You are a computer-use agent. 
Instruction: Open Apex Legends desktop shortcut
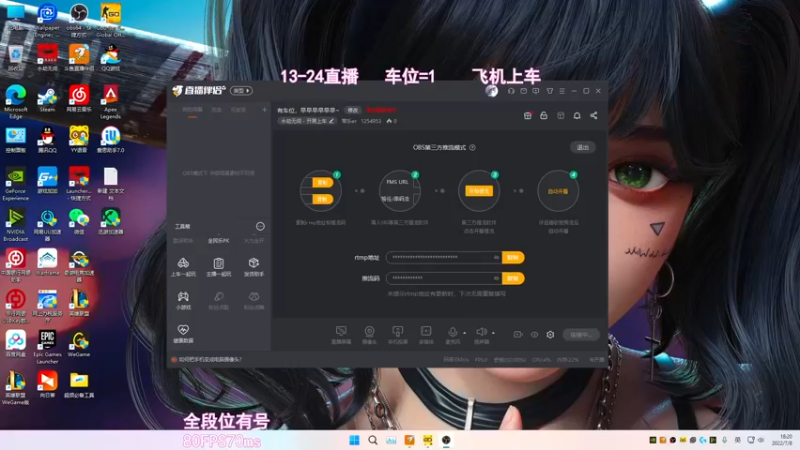[x=110, y=102]
